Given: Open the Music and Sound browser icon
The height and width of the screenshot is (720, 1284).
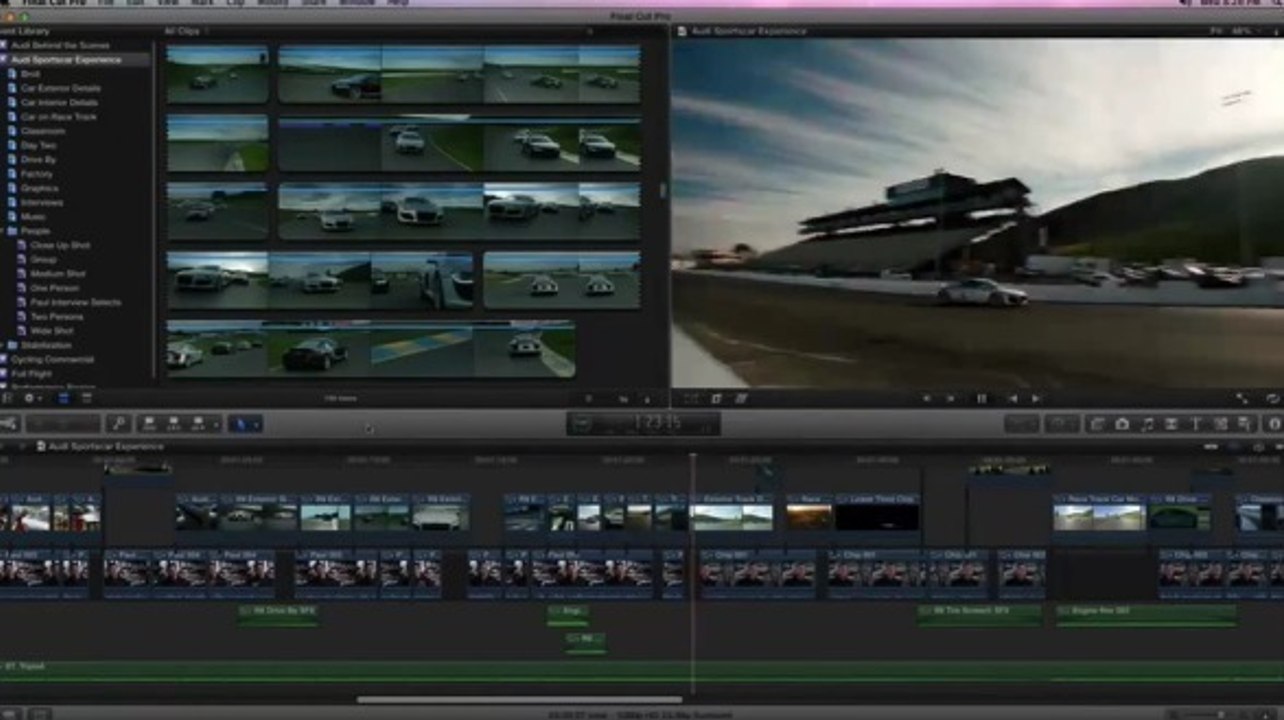Looking at the screenshot, I should 1146,424.
